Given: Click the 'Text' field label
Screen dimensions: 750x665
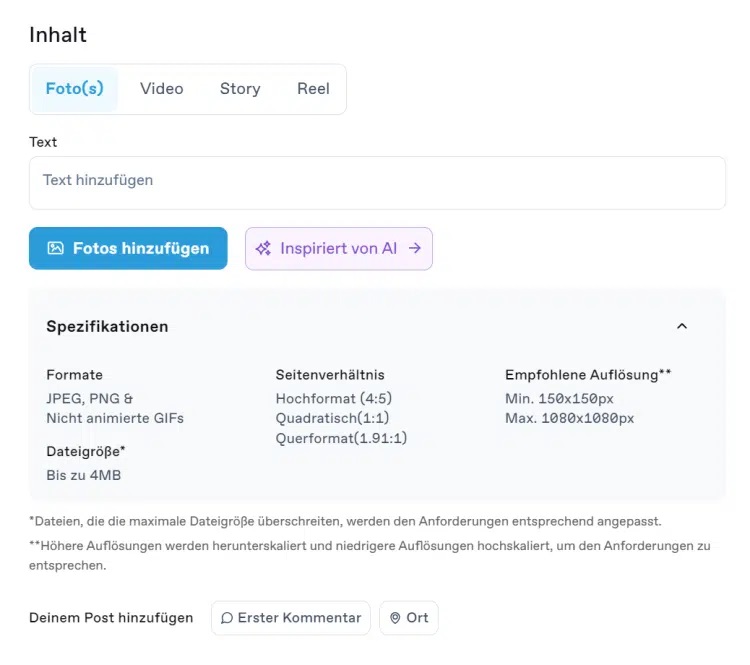Looking at the screenshot, I should [43, 142].
